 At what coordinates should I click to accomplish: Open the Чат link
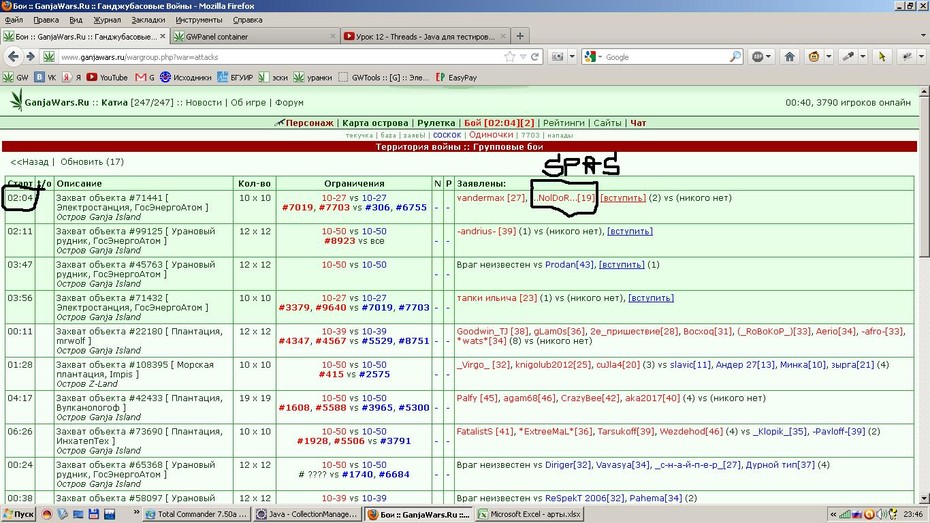638,123
